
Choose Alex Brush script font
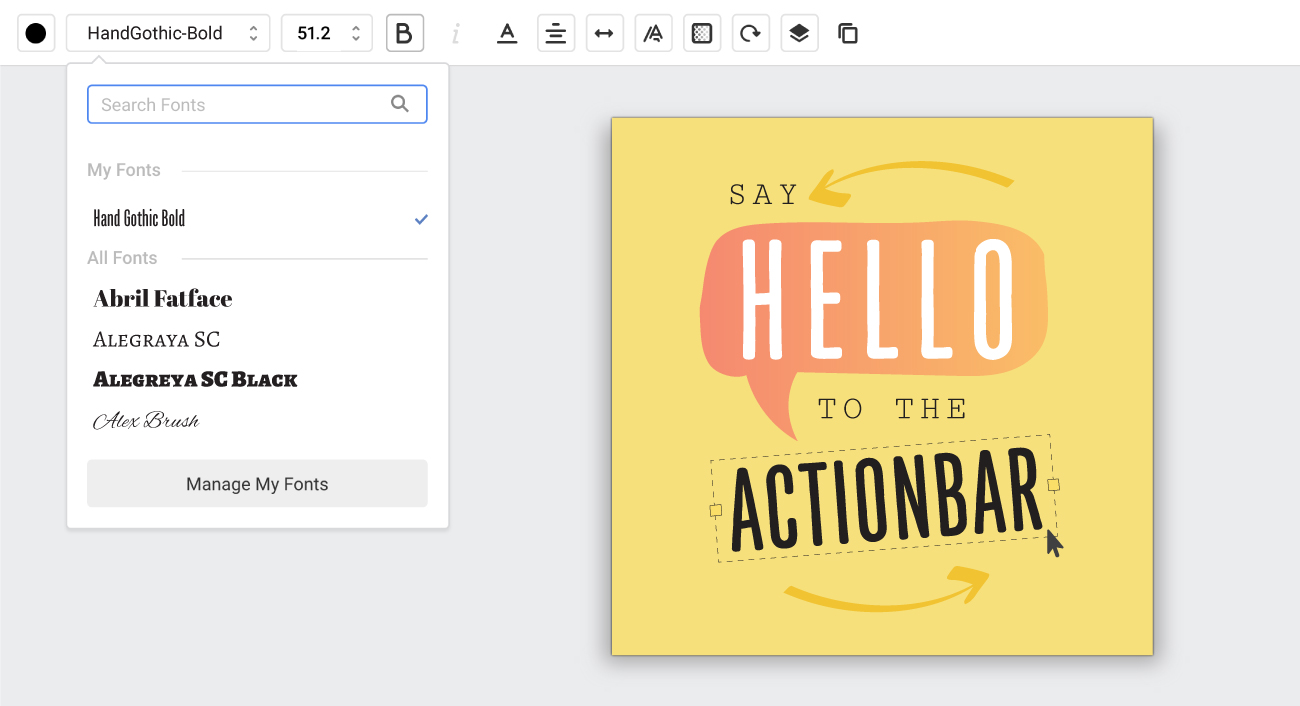click(146, 421)
